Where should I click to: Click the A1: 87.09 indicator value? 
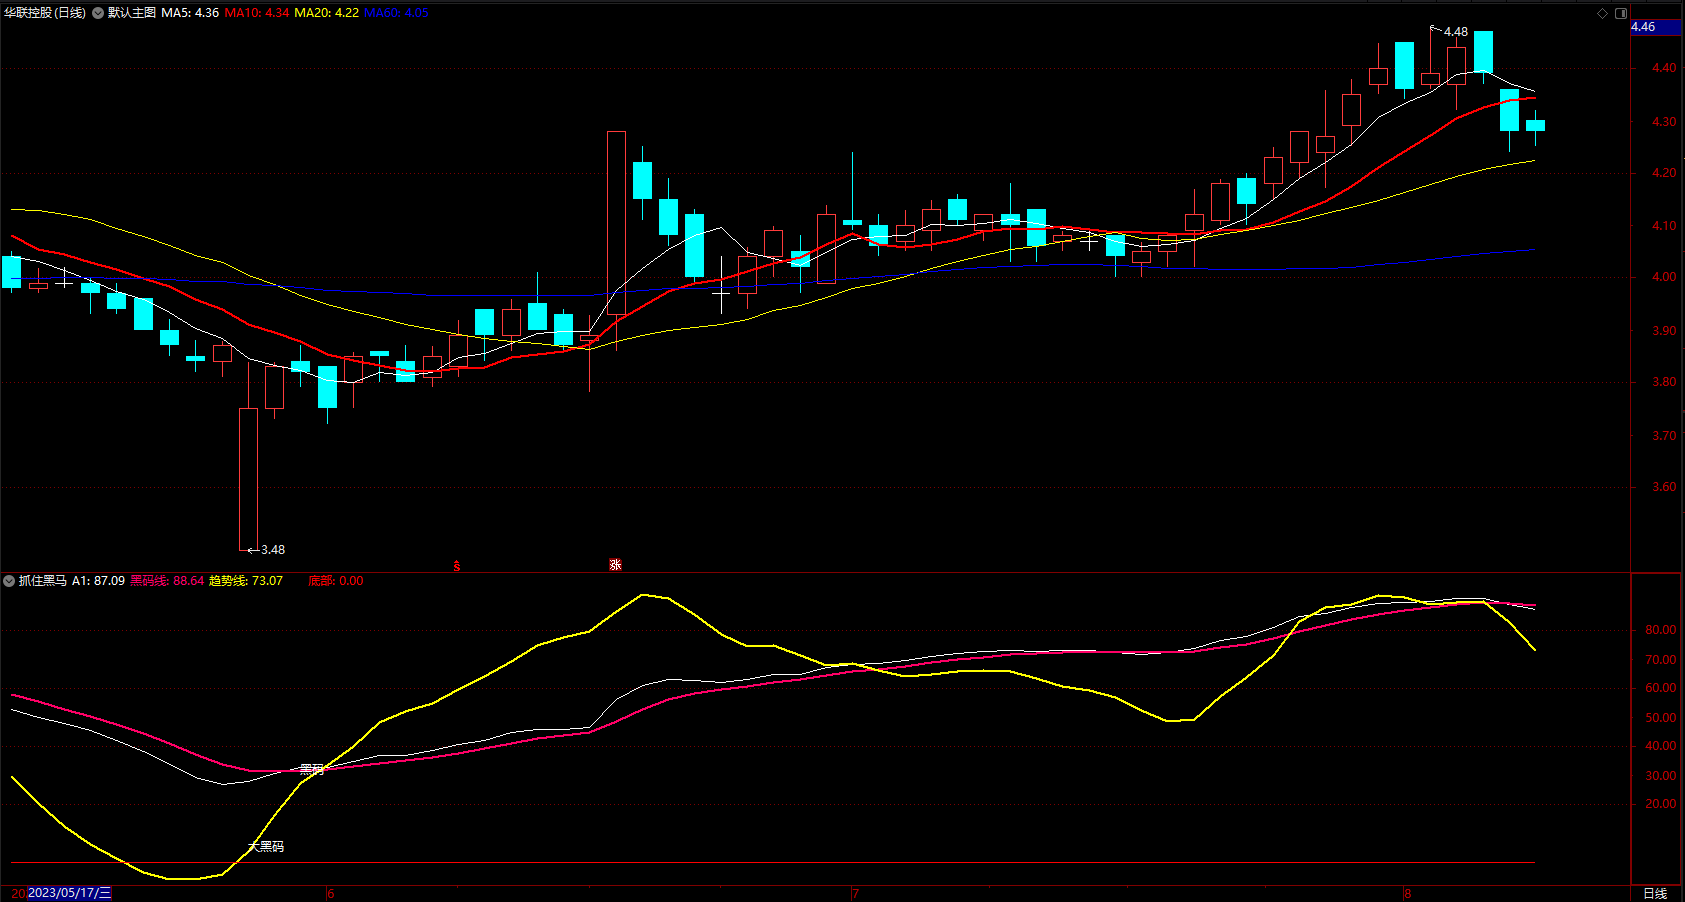point(98,581)
